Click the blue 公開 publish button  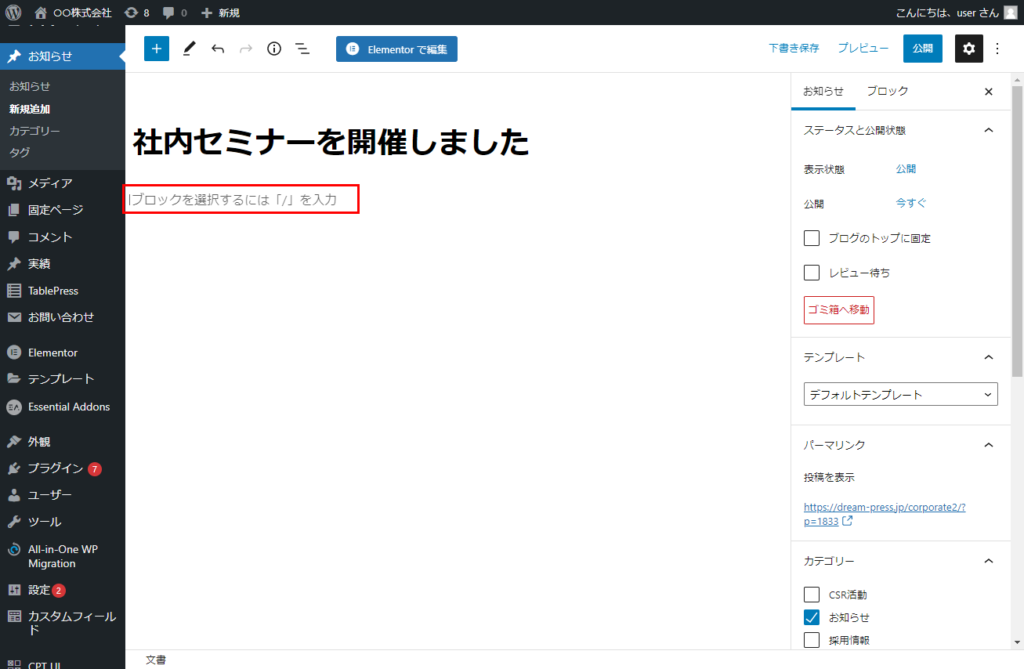[922, 48]
